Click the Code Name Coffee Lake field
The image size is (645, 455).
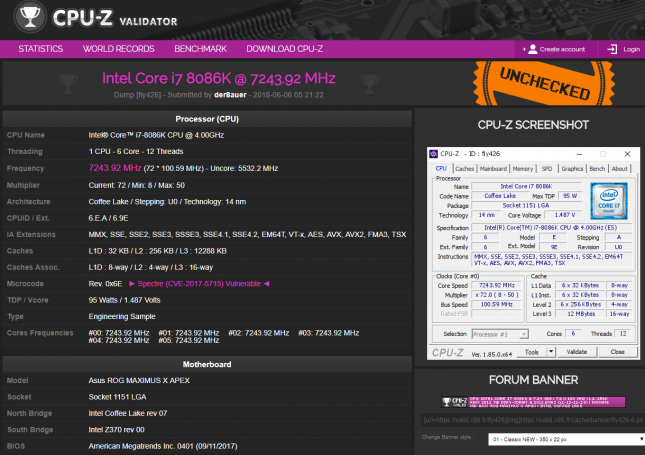[500, 196]
